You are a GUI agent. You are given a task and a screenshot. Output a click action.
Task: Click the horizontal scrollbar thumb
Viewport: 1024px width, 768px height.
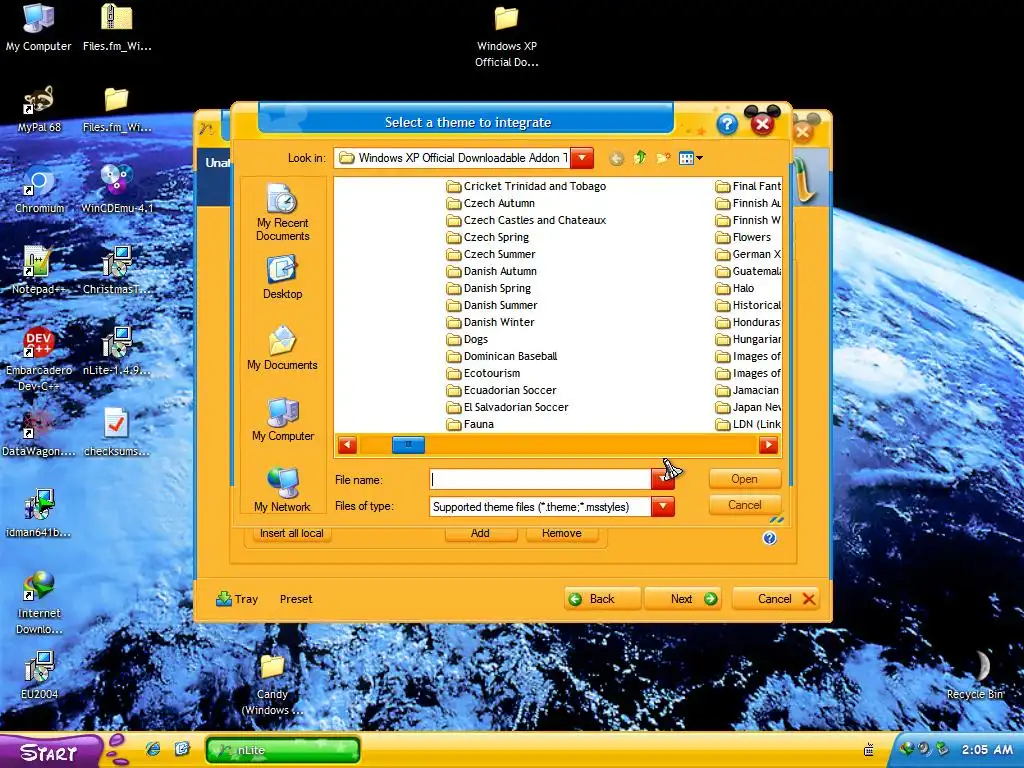pyautogui.click(x=408, y=445)
